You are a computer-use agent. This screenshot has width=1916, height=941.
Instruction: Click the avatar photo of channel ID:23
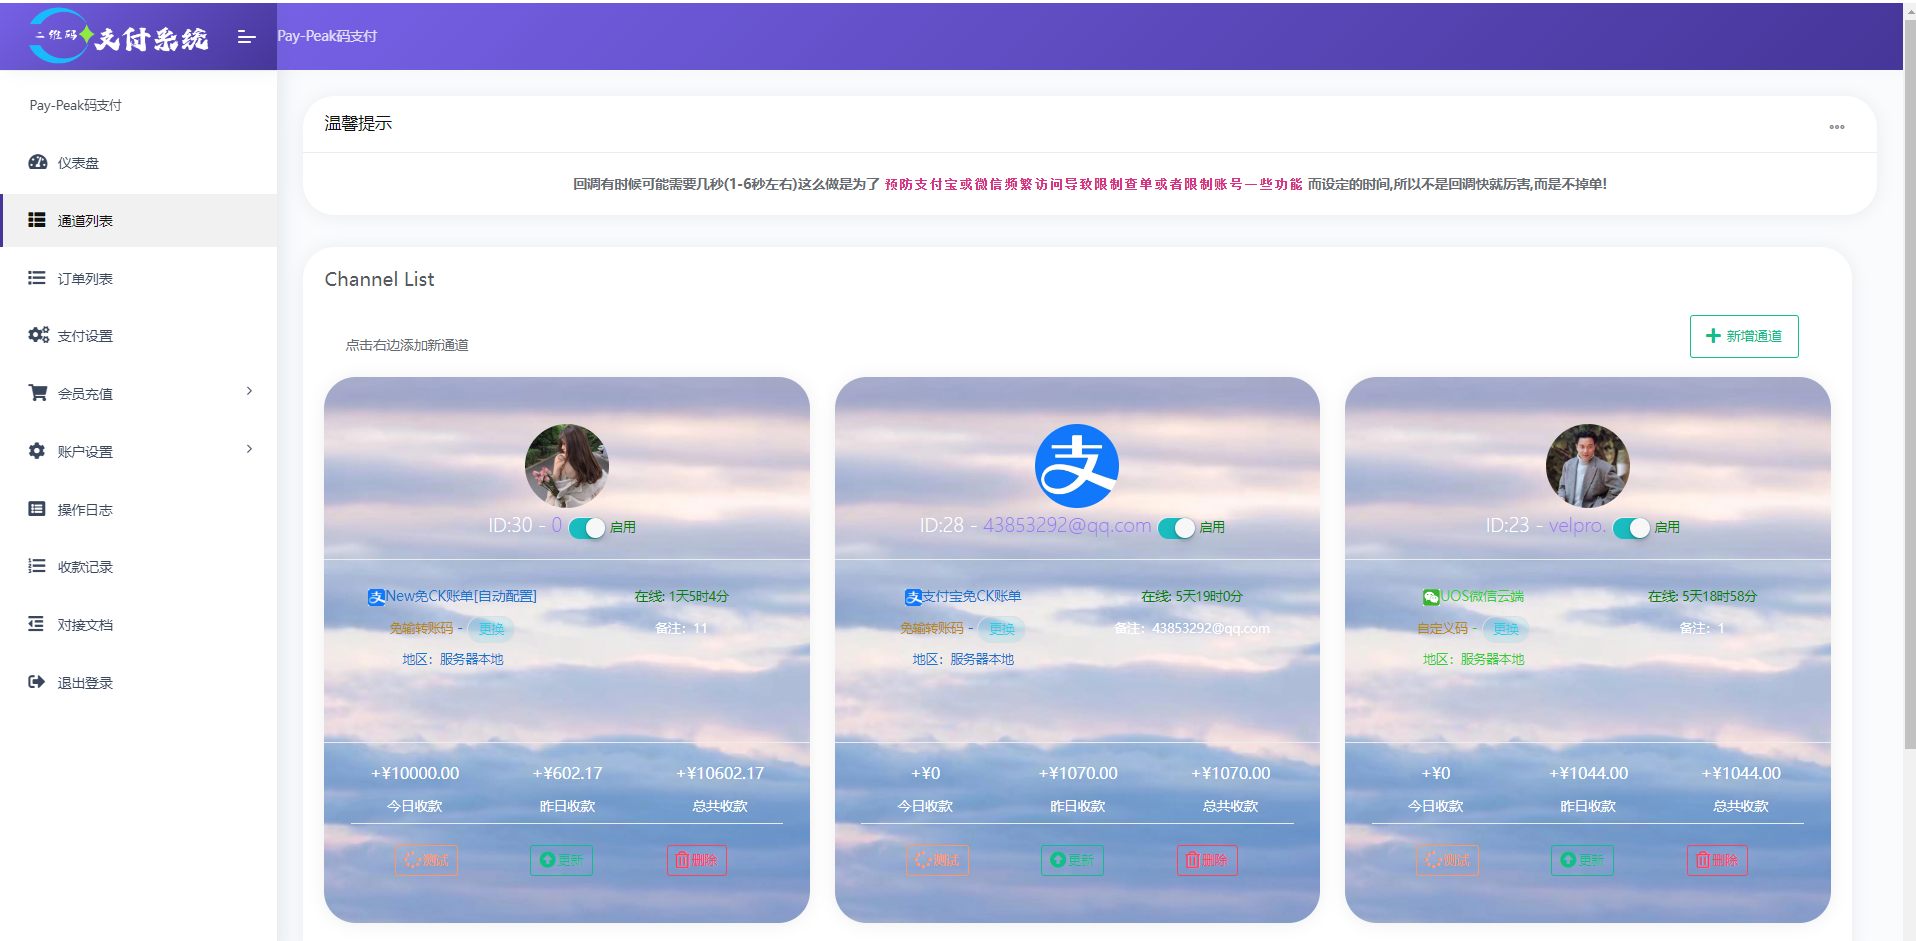pos(1587,465)
